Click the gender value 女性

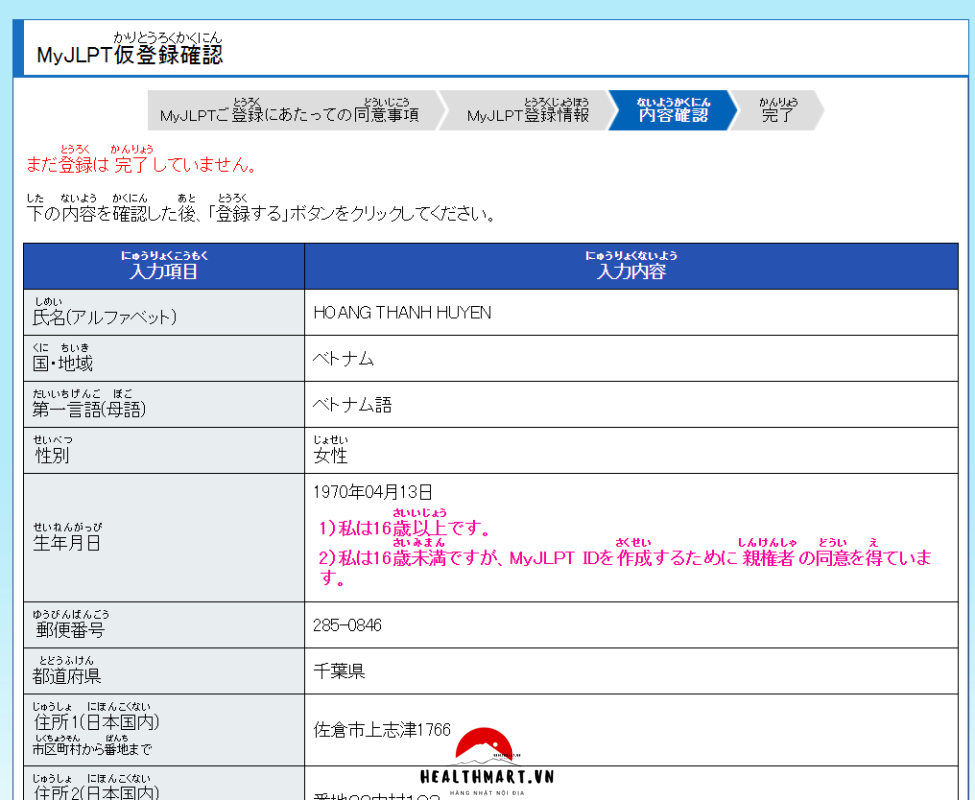click(330, 451)
